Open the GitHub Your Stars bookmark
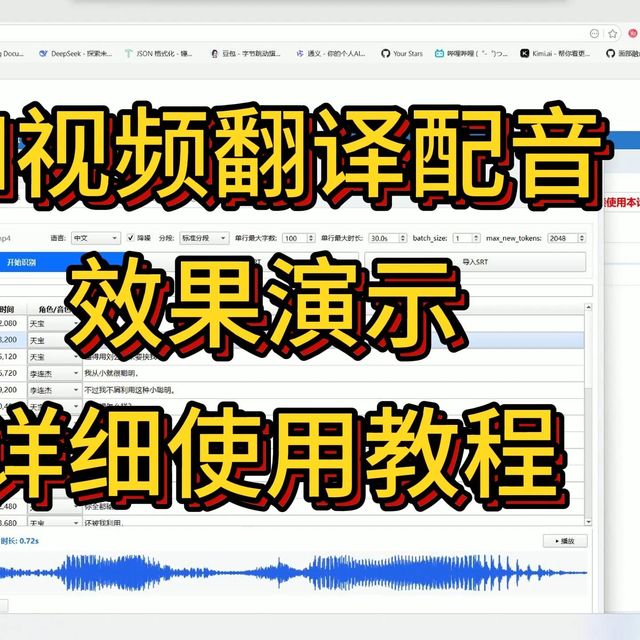Screen dimensions: 640x640 [x=402, y=53]
